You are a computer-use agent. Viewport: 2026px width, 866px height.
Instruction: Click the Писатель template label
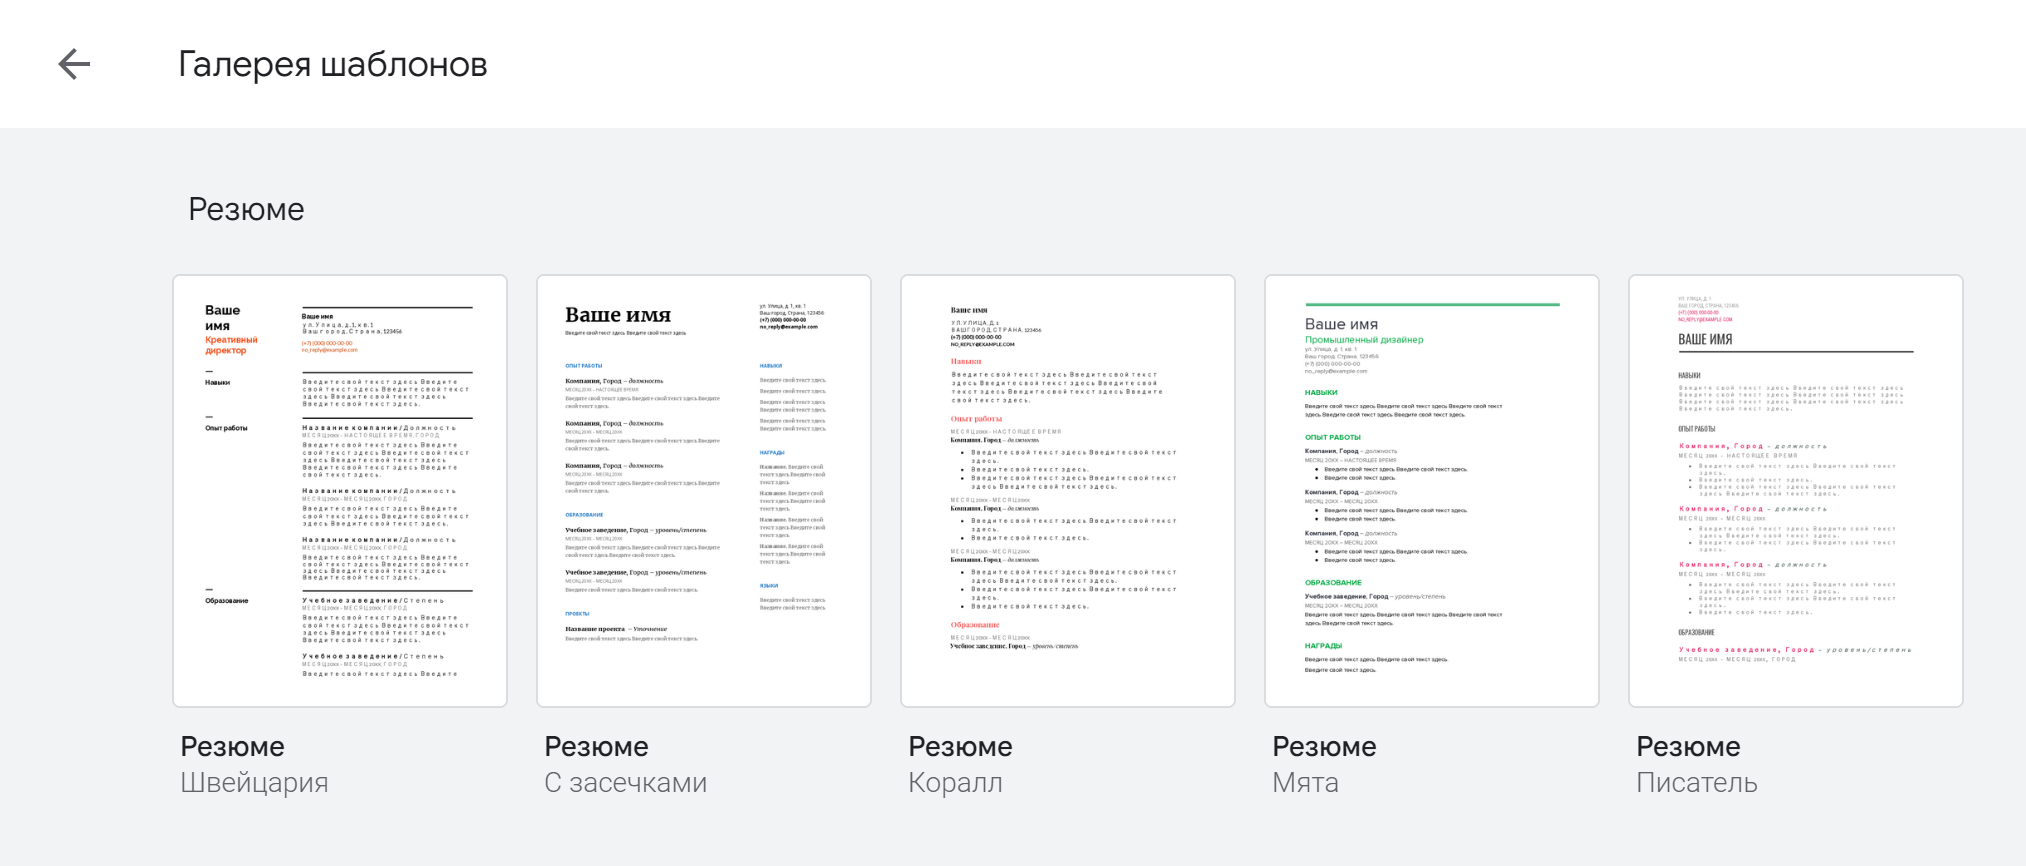click(x=1696, y=782)
